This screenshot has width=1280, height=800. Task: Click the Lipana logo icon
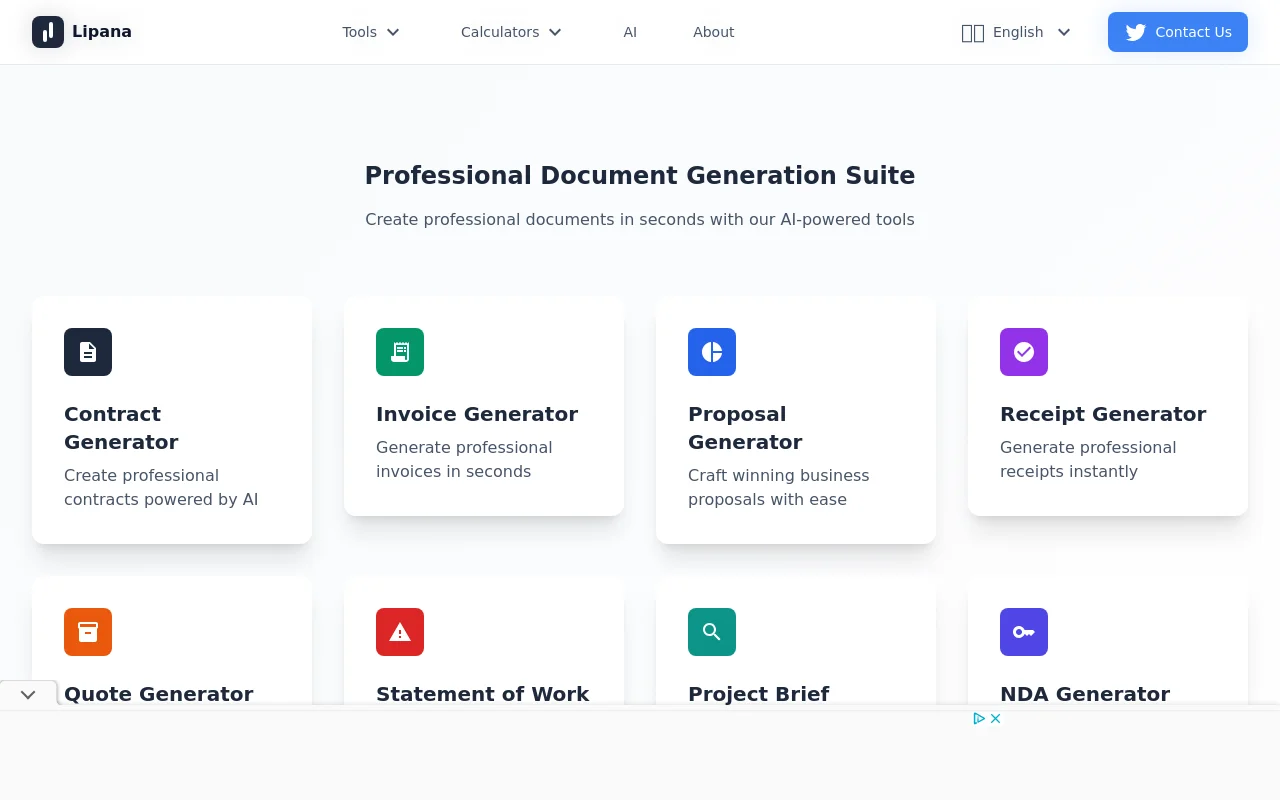click(48, 32)
